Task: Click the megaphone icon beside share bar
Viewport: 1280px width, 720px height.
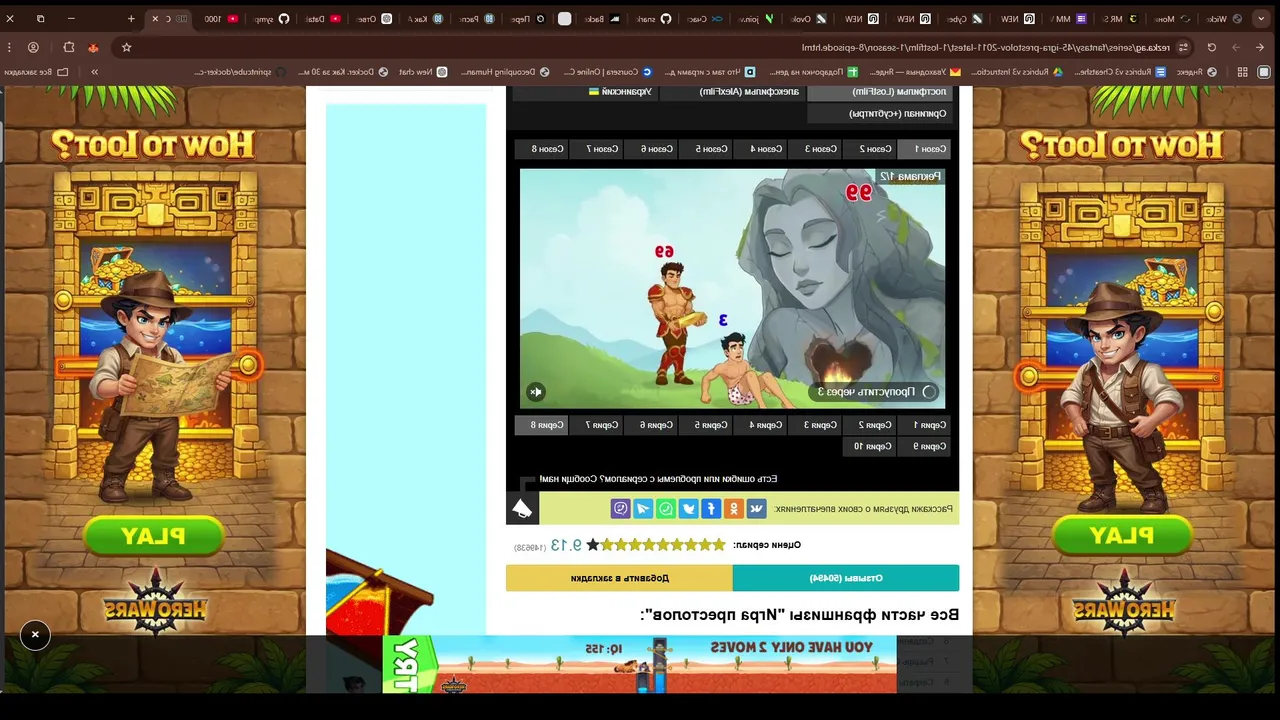Action: pyautogui.click(x=522, y=509)
